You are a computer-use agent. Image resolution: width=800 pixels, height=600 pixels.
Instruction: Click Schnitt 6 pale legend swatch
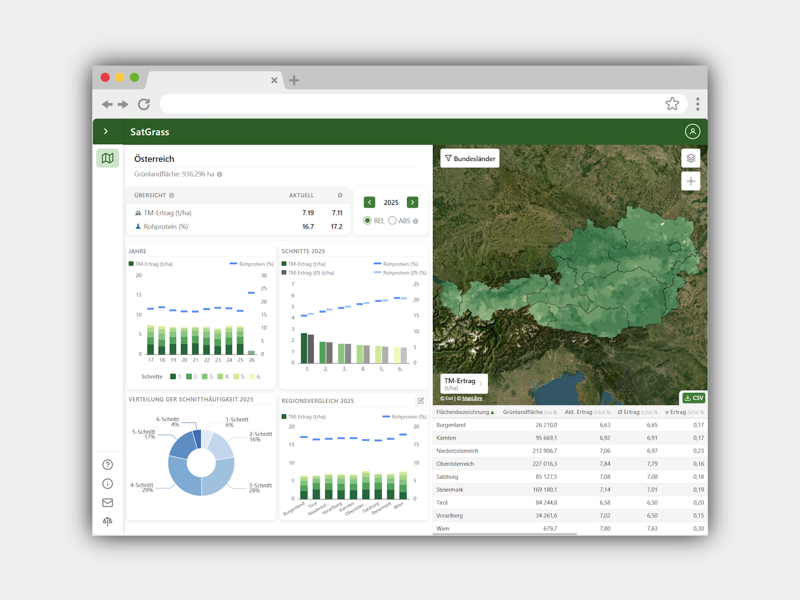pyautogui.click(x=252, y=377)
